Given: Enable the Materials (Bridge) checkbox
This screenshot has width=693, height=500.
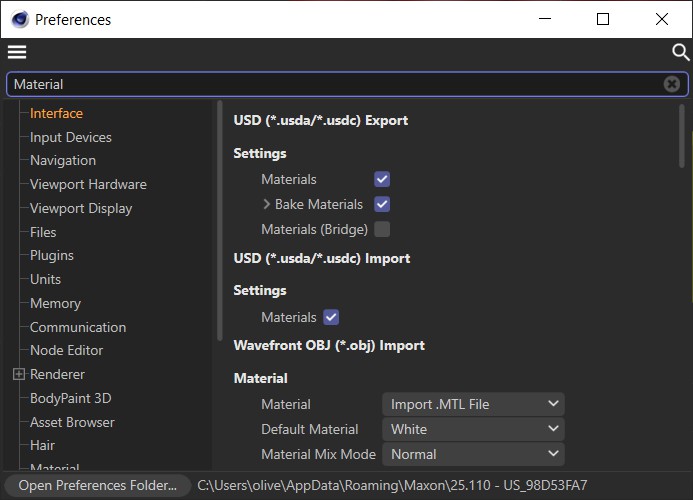Looking at the screenshot, I should [382, 229].
